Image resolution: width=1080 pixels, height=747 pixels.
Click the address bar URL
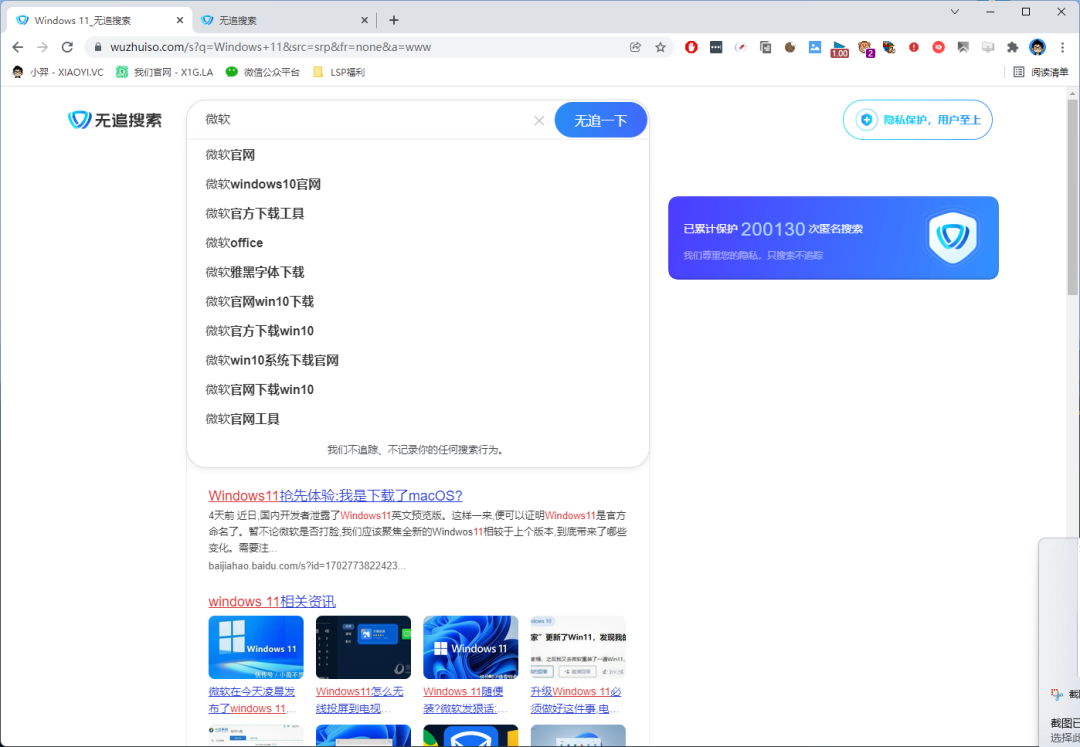(x=271, y=47)
